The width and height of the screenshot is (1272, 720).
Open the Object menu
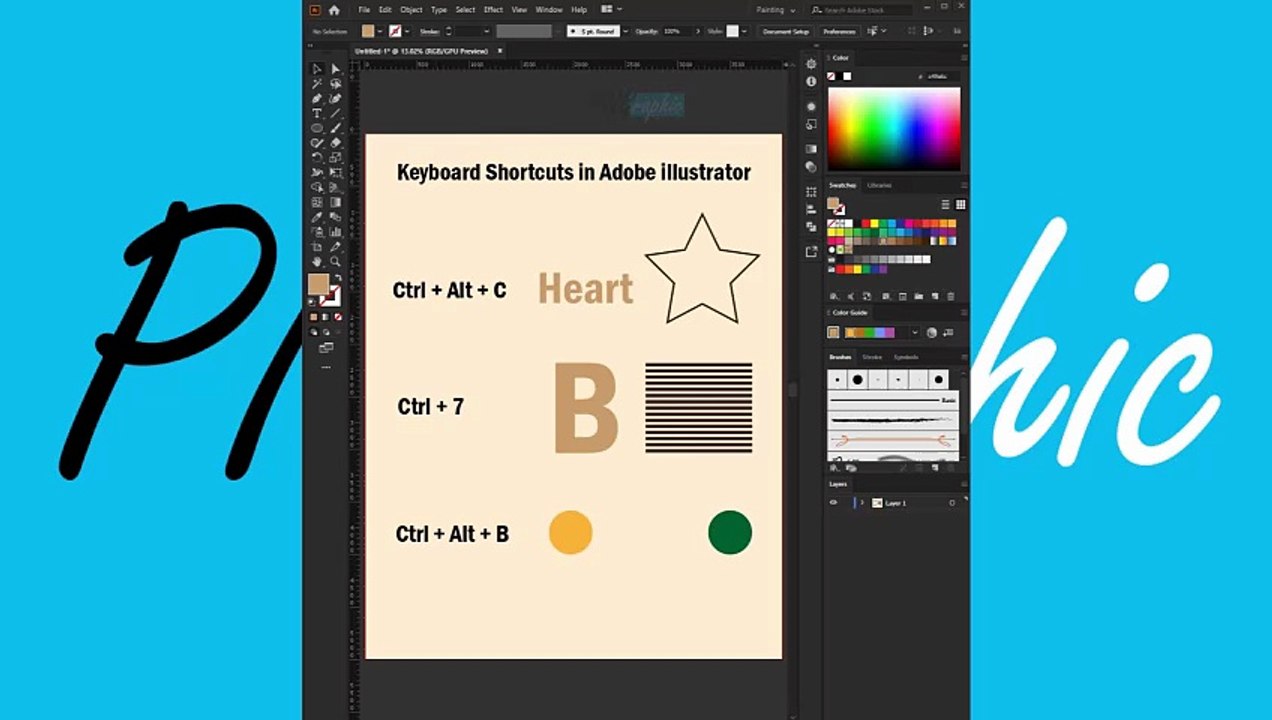(x=411, y=10)
